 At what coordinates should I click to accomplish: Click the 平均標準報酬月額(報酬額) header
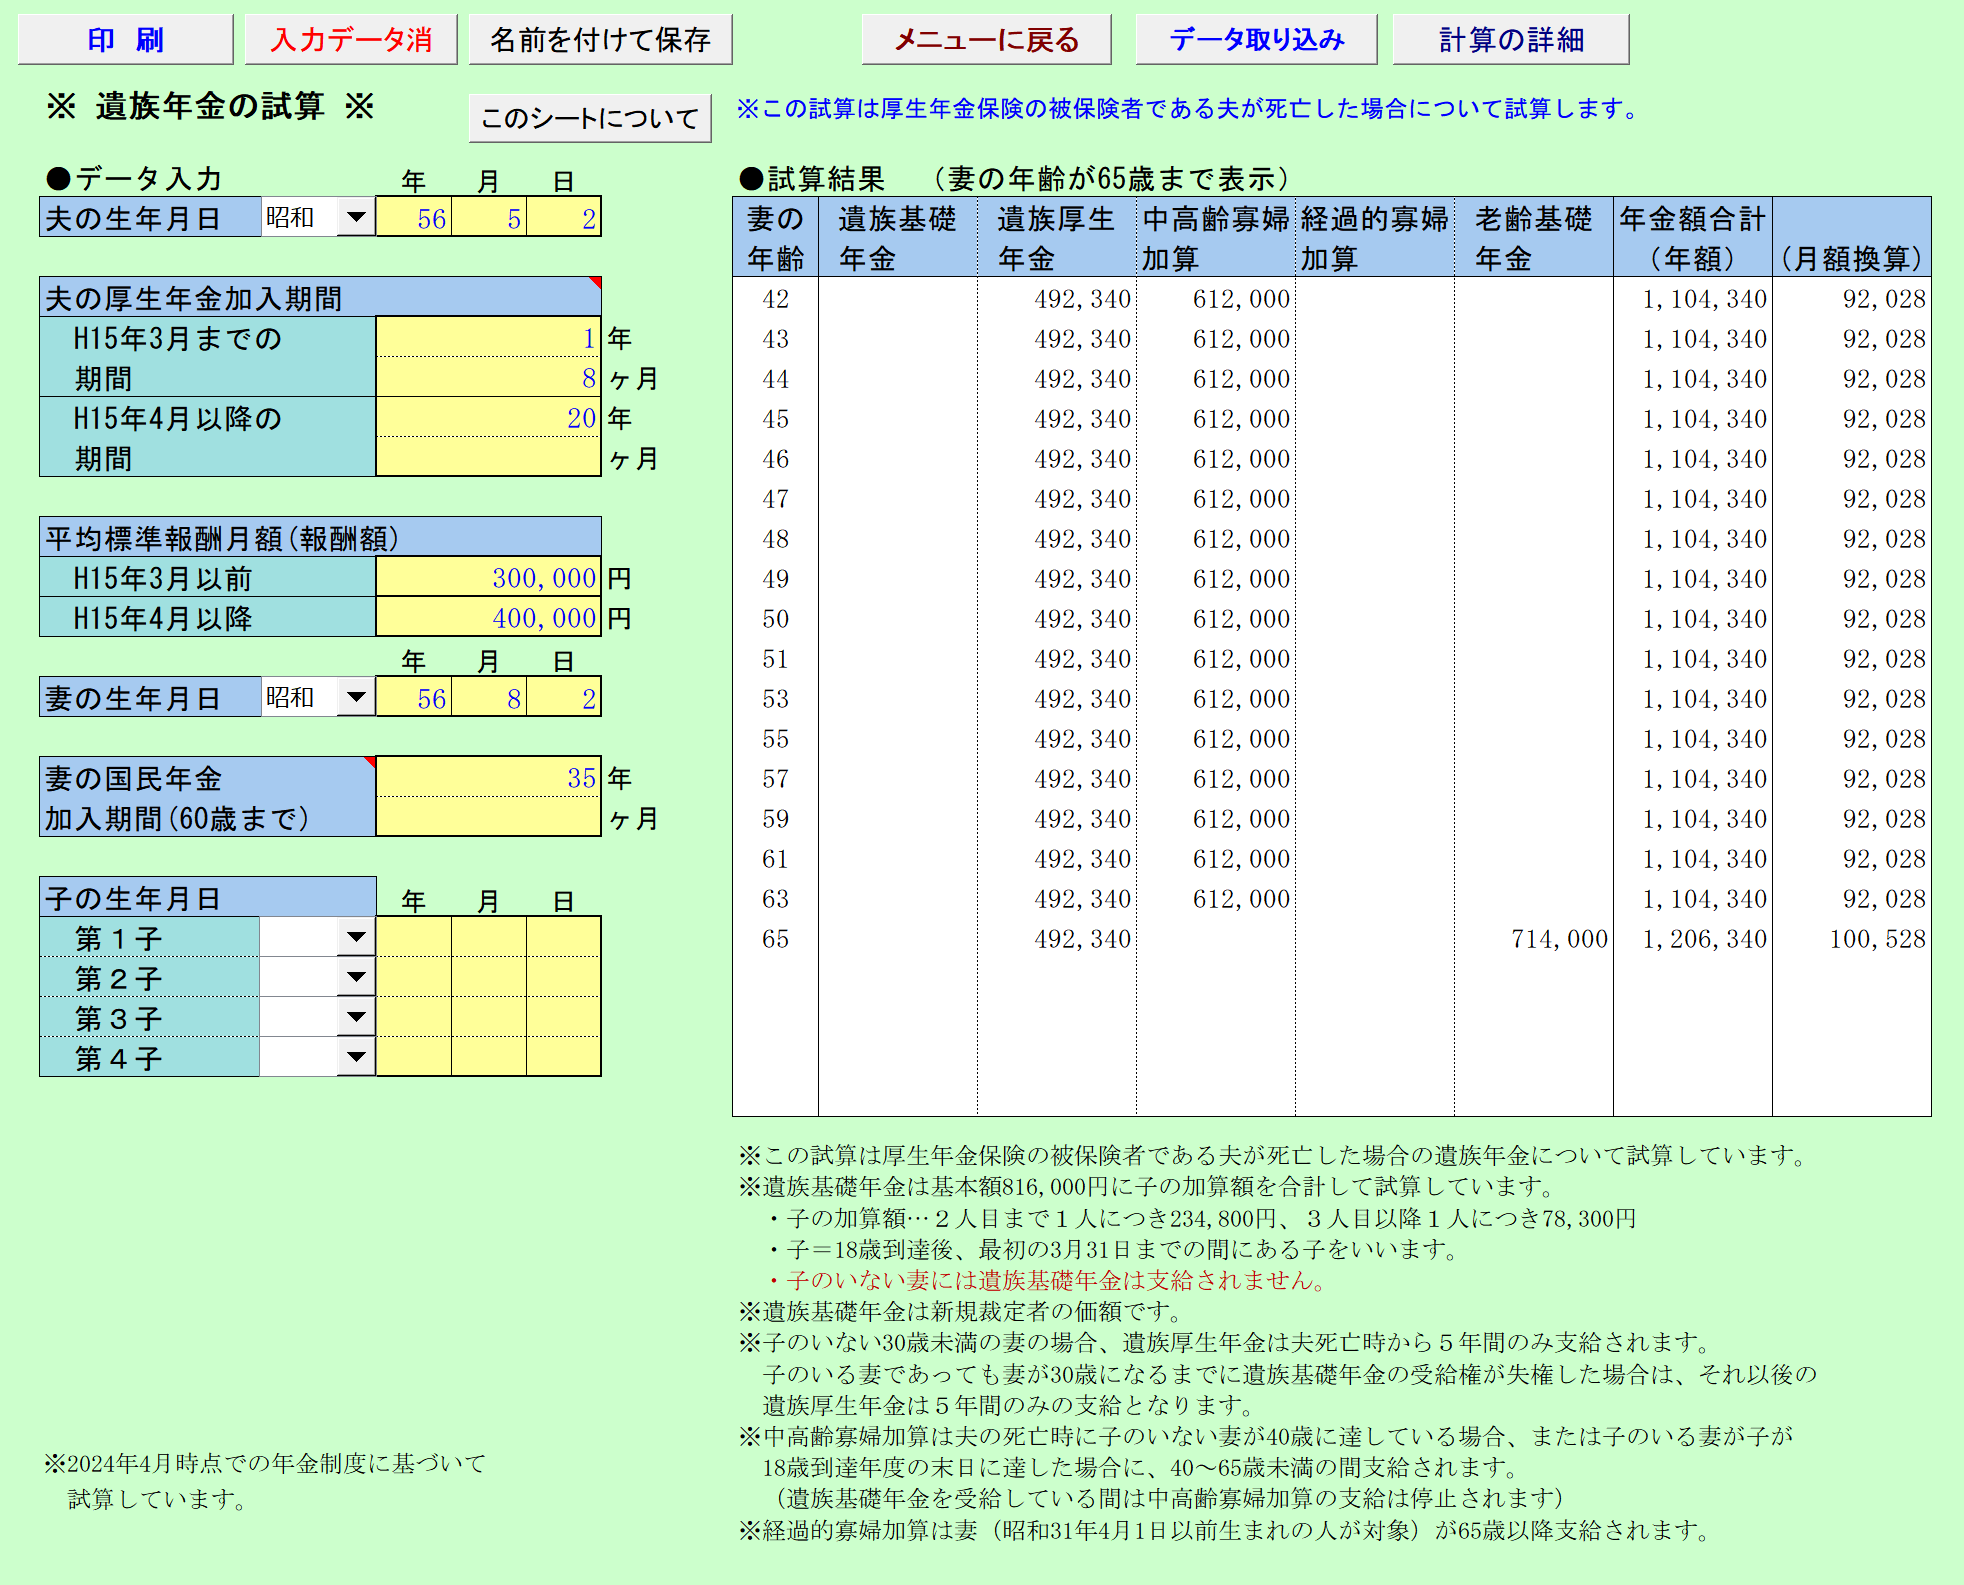point(320,537)
